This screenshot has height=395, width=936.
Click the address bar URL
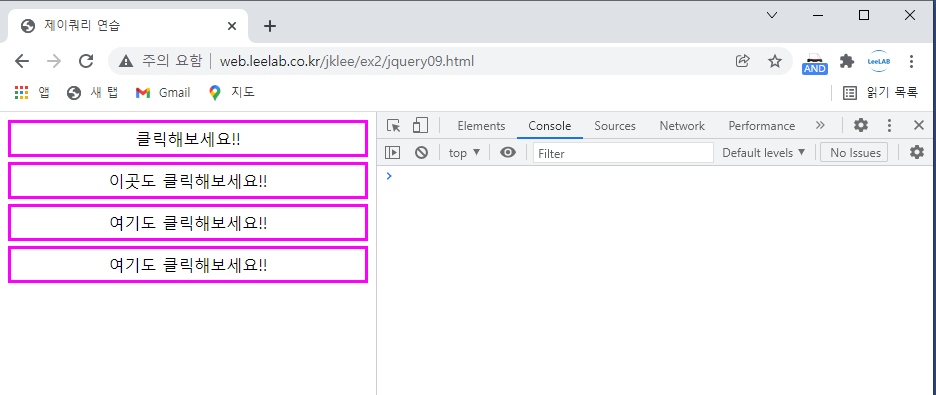point(347,61)
